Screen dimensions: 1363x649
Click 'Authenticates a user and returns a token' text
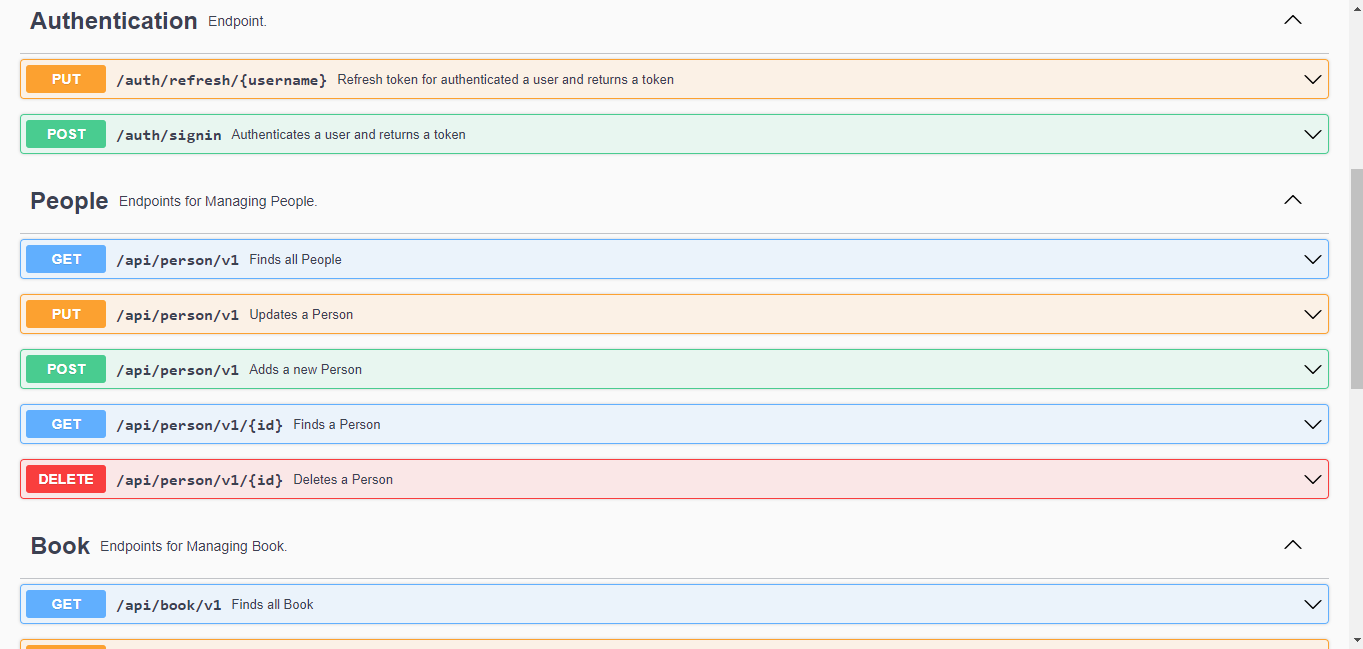click(348, 134)
